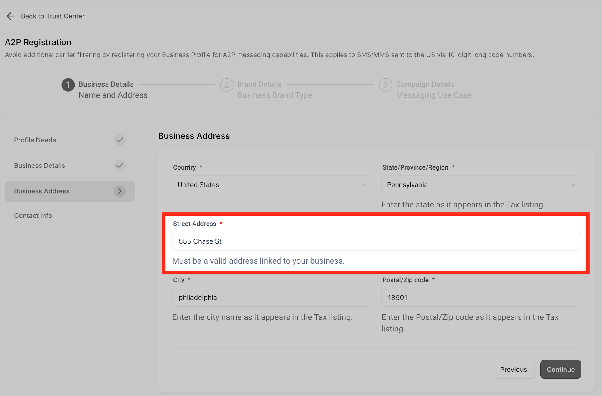Click the State dropdown chevron arrow
602x396 pixels.
click(x=573, y=185)
